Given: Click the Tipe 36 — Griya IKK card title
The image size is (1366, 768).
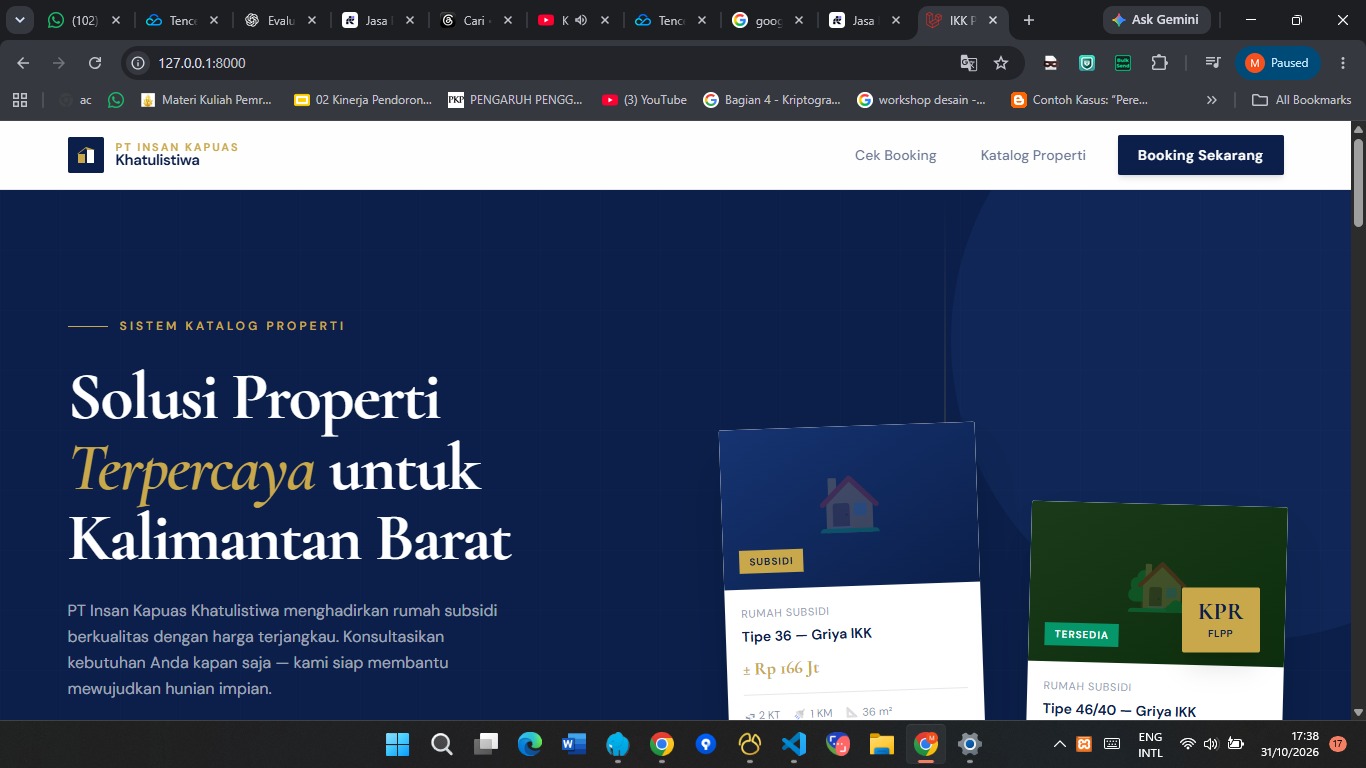Looking at the screenshot, I should (x=807, y=635).
